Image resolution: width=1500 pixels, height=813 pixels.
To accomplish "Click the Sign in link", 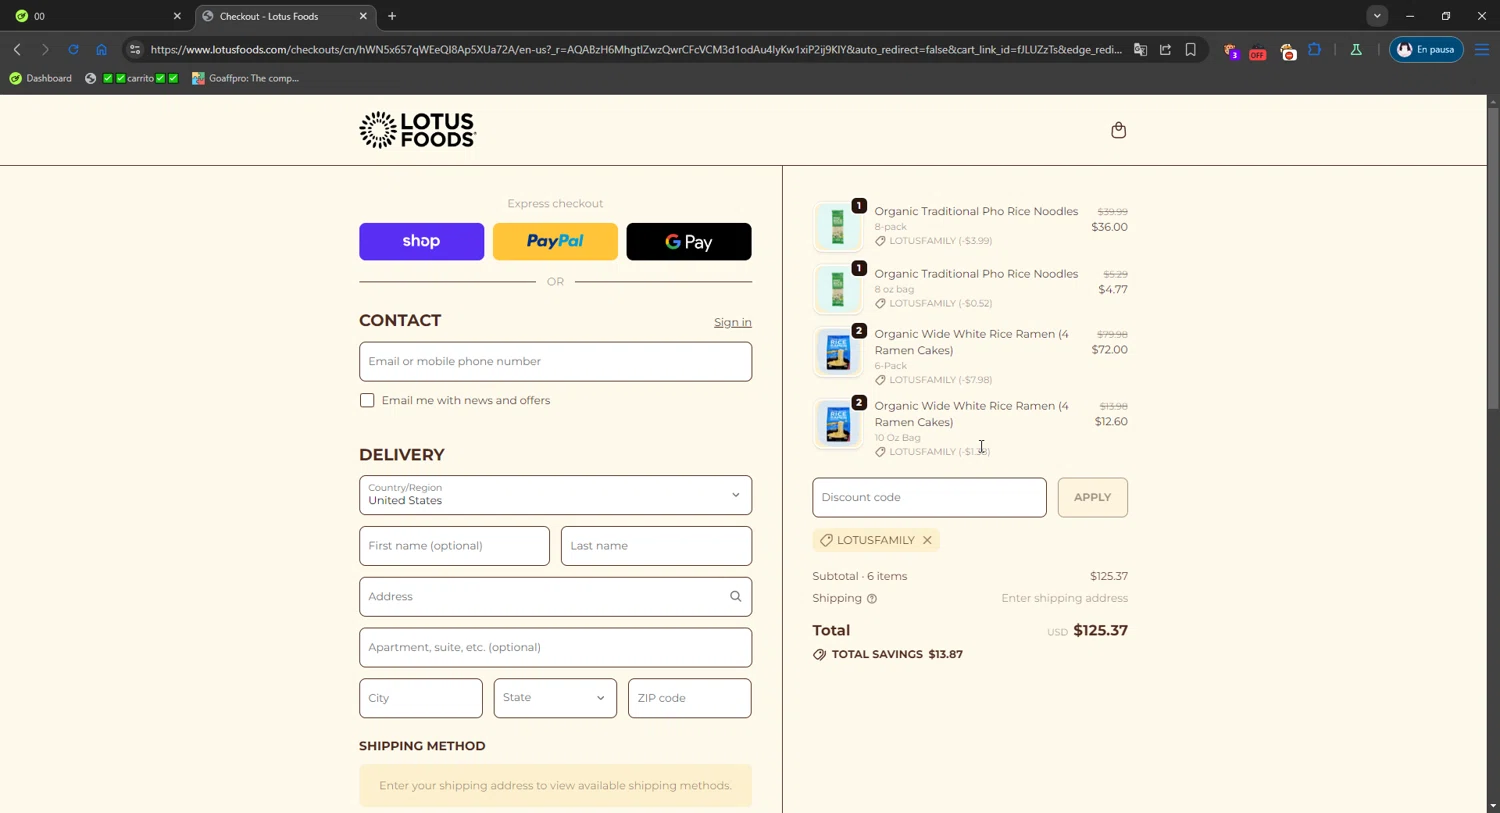I will click(x=732, y=322).
